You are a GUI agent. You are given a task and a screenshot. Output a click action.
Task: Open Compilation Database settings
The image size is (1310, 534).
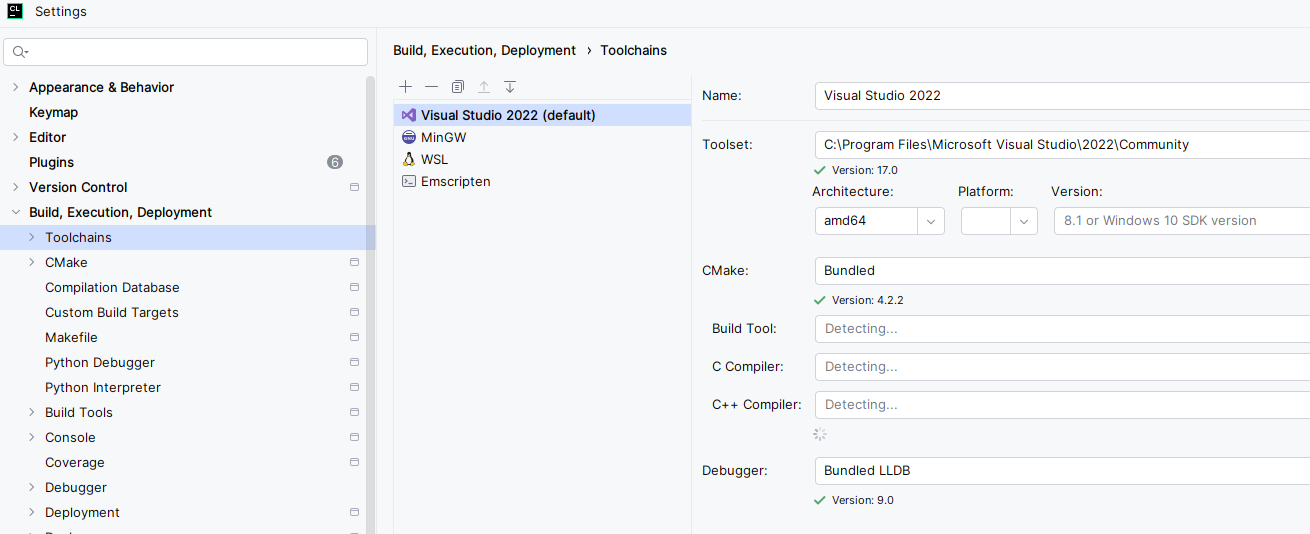tap(112, 287)
